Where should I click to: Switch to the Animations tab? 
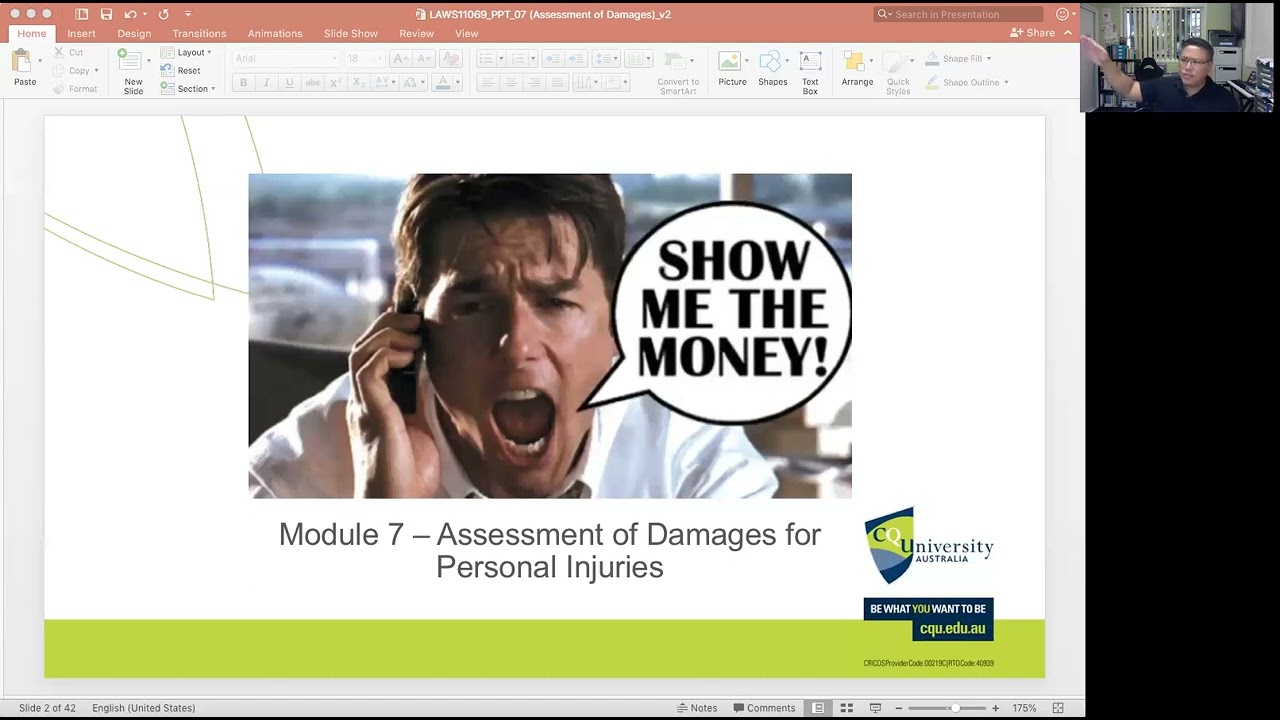275,34
